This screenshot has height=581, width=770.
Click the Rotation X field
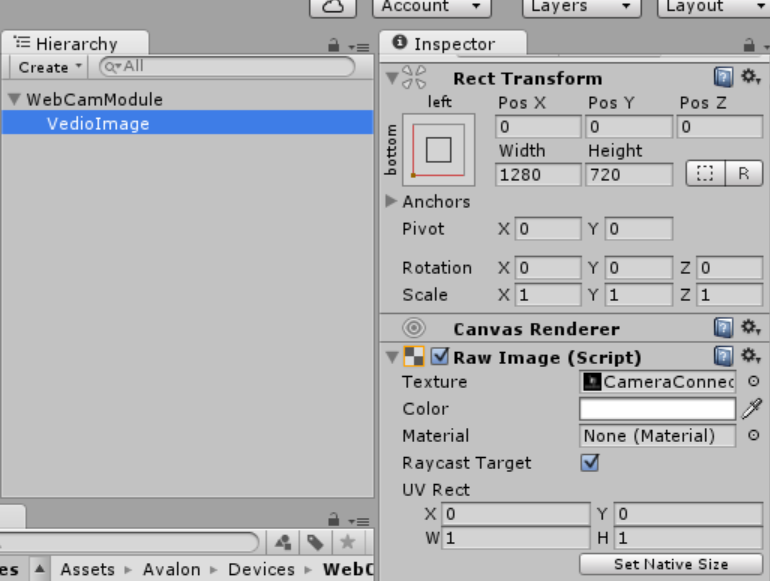[548, 268]
